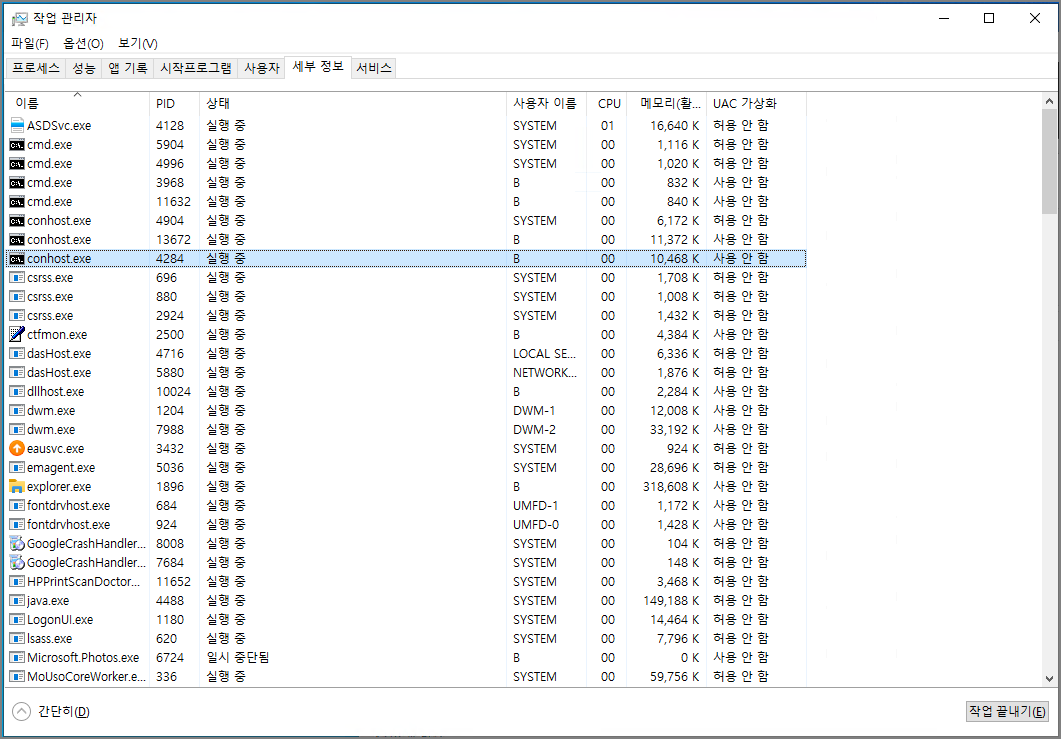
Task: Click the emagent.exe process icon
Action: (17, 467)
